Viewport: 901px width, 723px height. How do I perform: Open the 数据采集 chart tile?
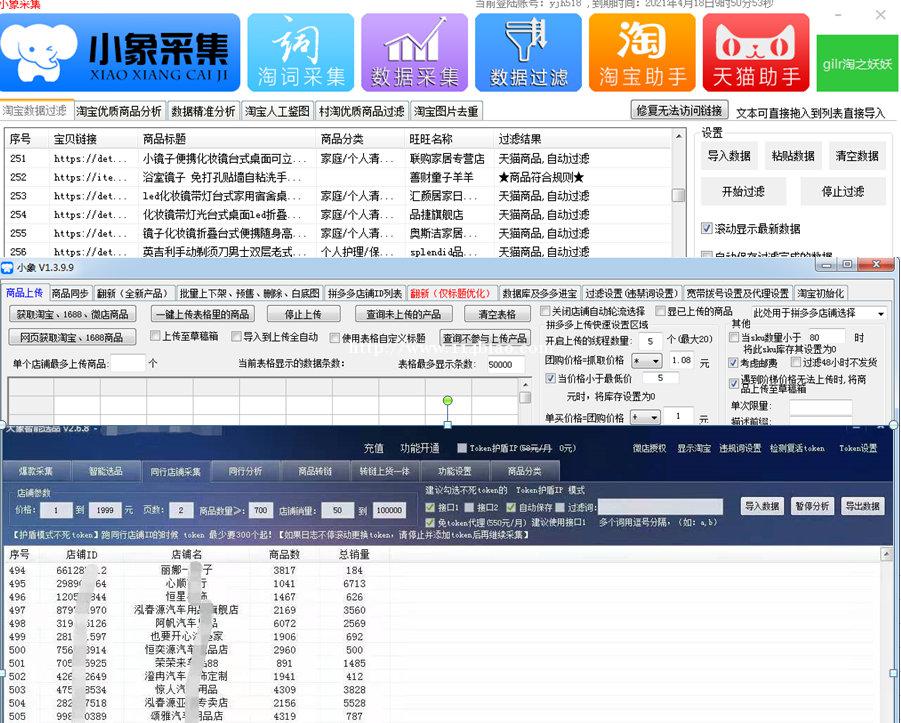414,53
